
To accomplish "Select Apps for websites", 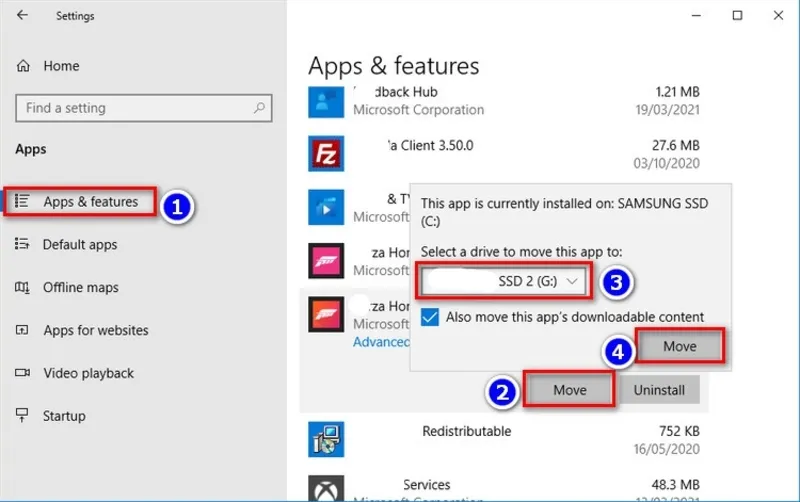I will pyautogui.click(x=95, y=331).
